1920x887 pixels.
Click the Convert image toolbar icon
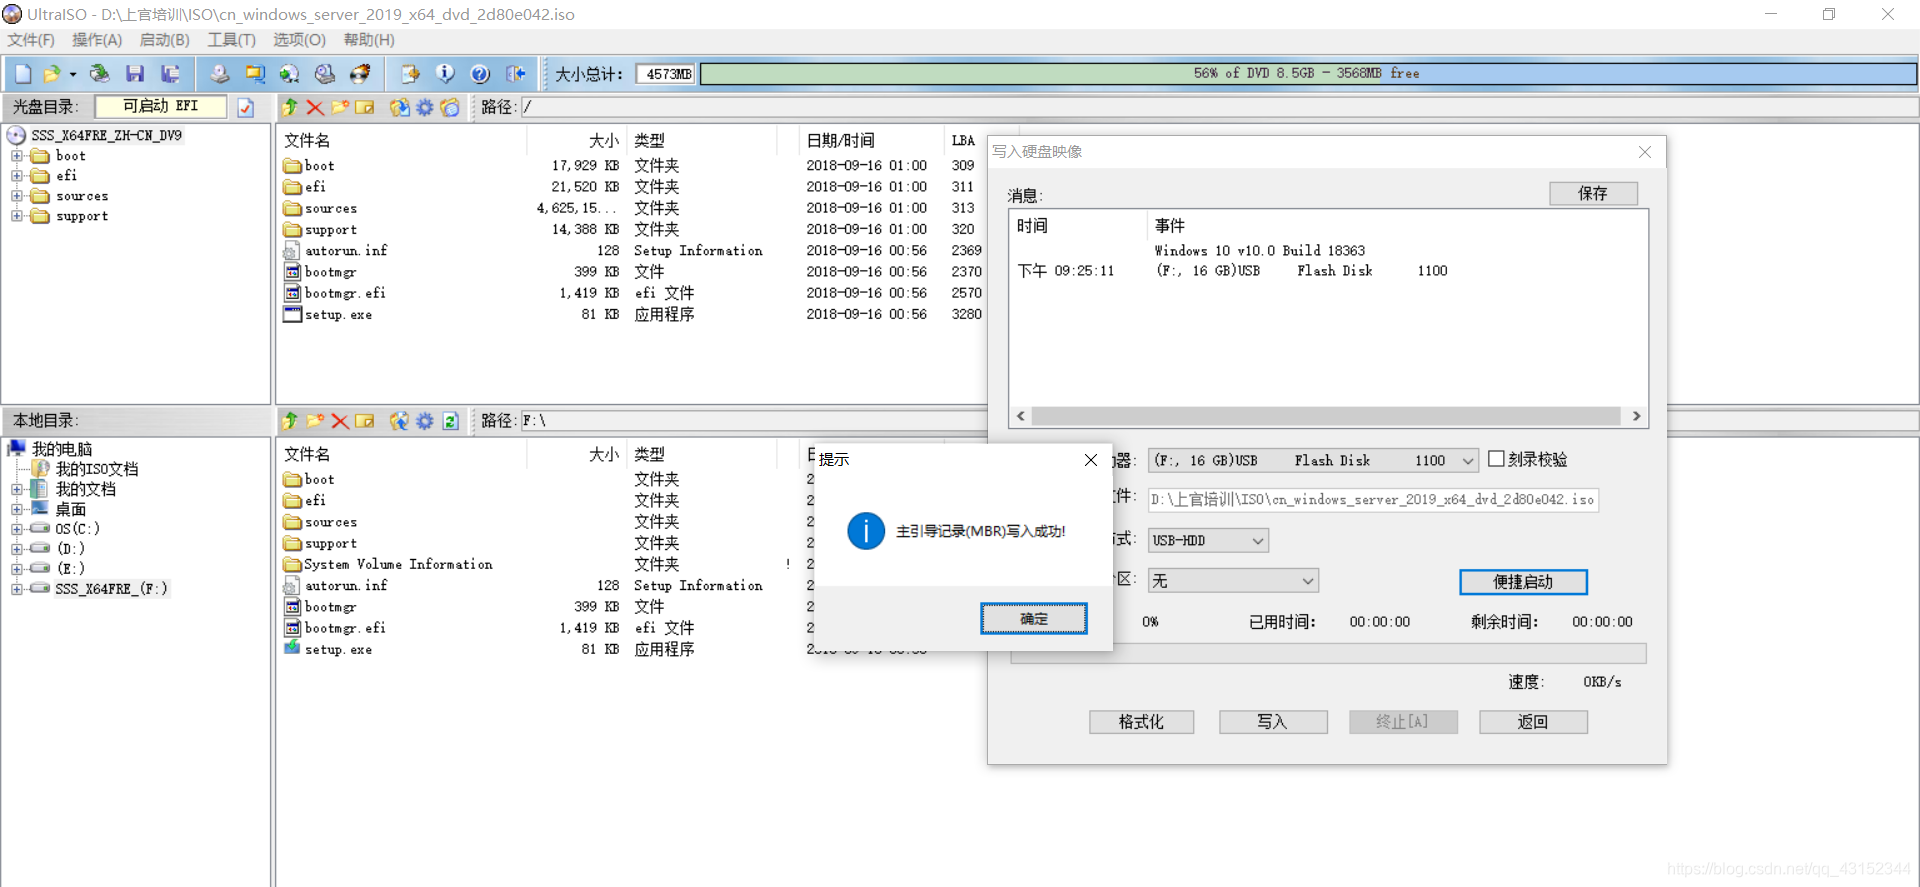[x=289, y=74]
